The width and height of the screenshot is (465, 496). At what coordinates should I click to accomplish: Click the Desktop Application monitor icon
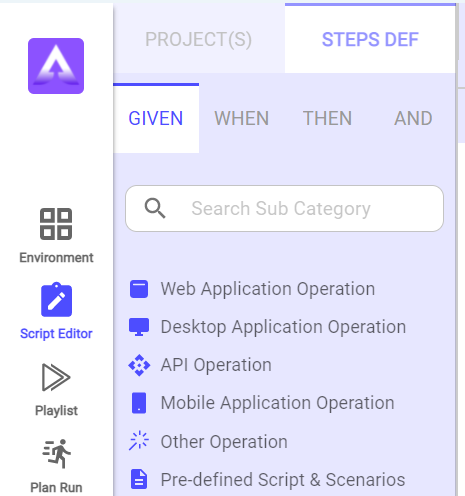[139, 327]
